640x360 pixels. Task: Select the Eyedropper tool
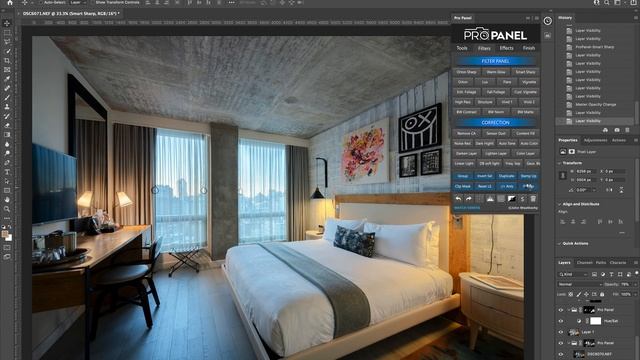coord(7,79)
